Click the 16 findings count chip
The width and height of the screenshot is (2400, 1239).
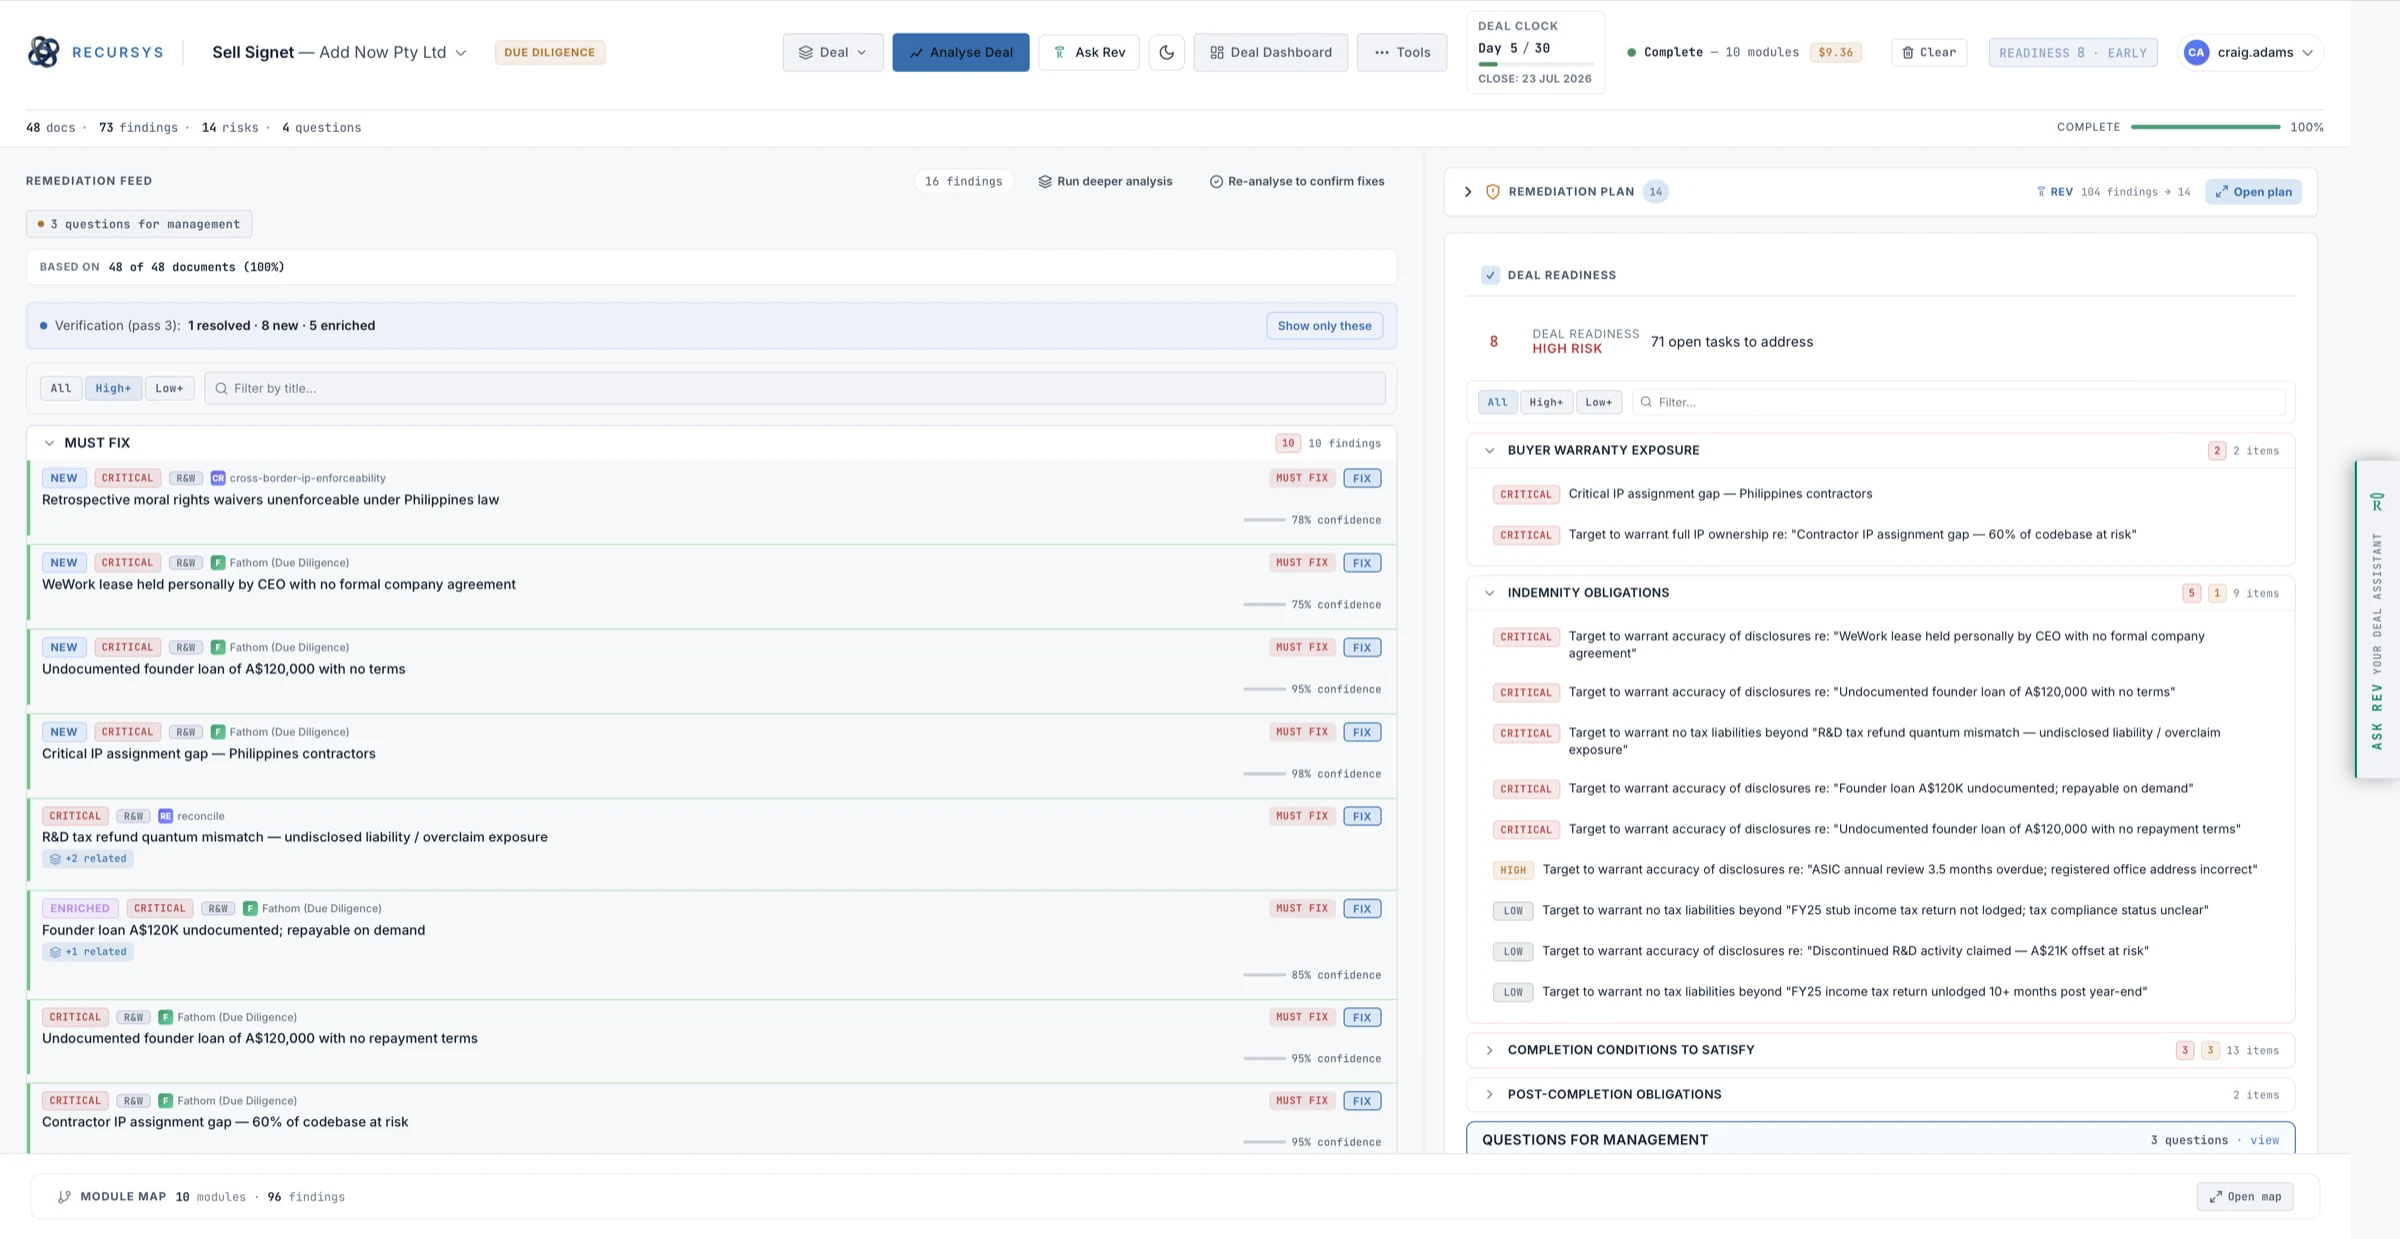tap(963, 181)
